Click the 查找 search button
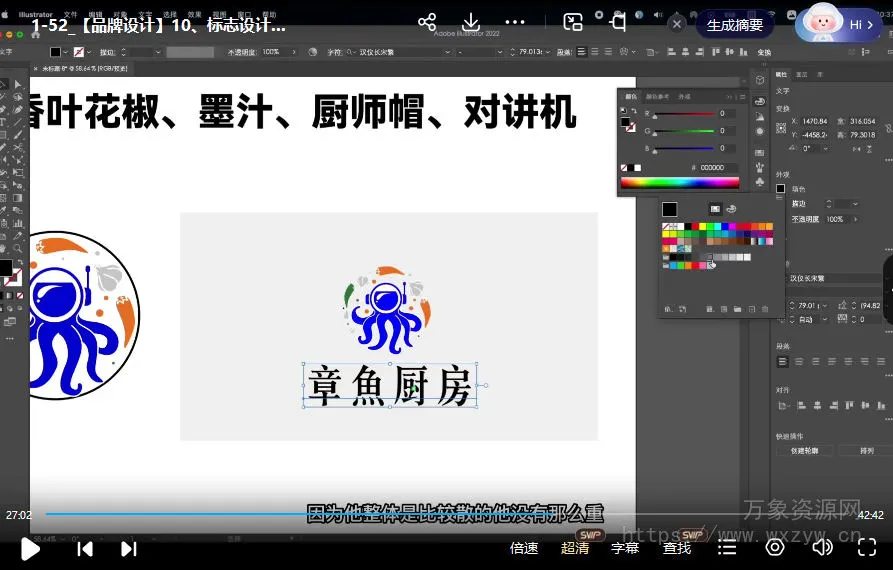 677,548
